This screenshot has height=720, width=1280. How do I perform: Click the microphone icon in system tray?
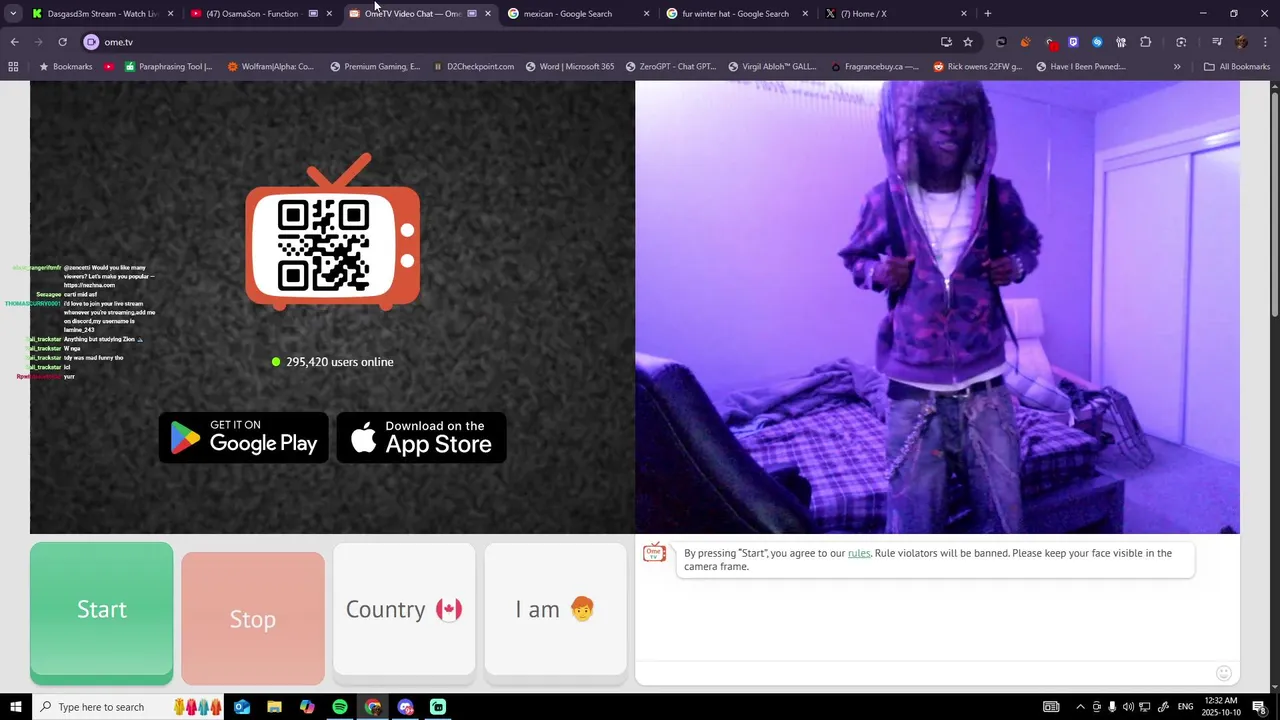(1112, 707)
